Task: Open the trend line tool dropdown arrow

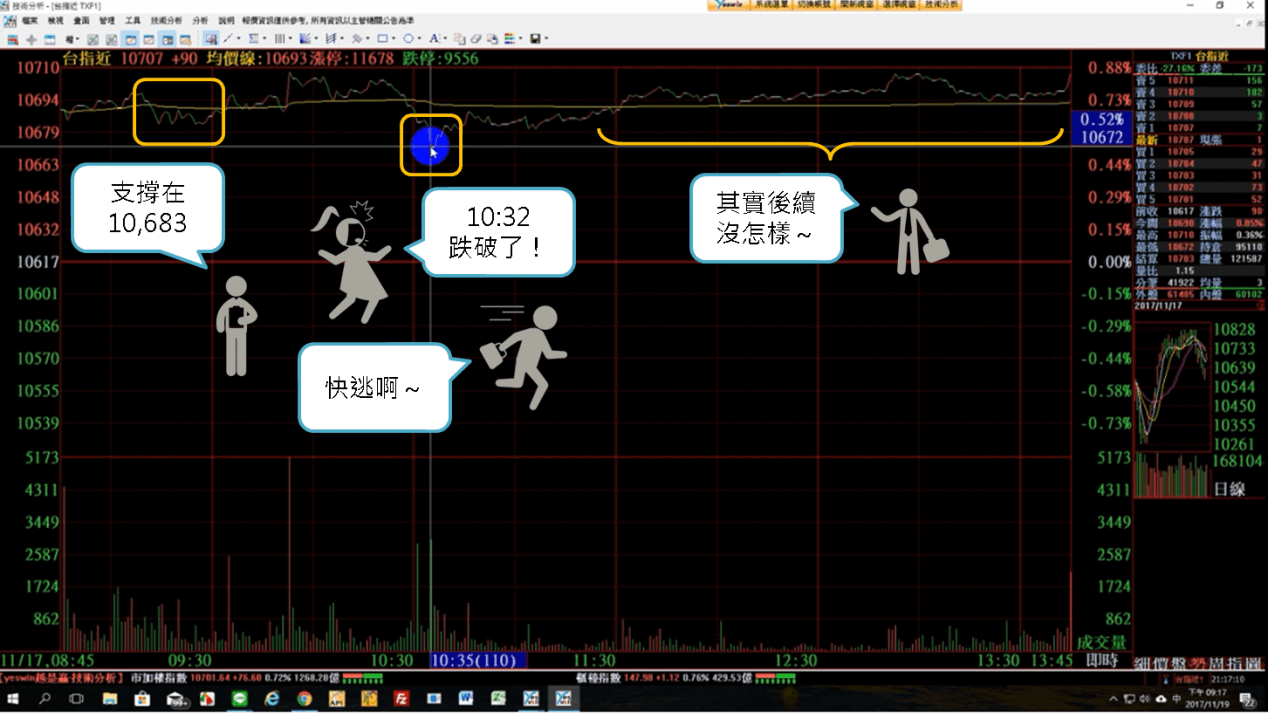Action: pyautogui.click(x=238, y=39)
